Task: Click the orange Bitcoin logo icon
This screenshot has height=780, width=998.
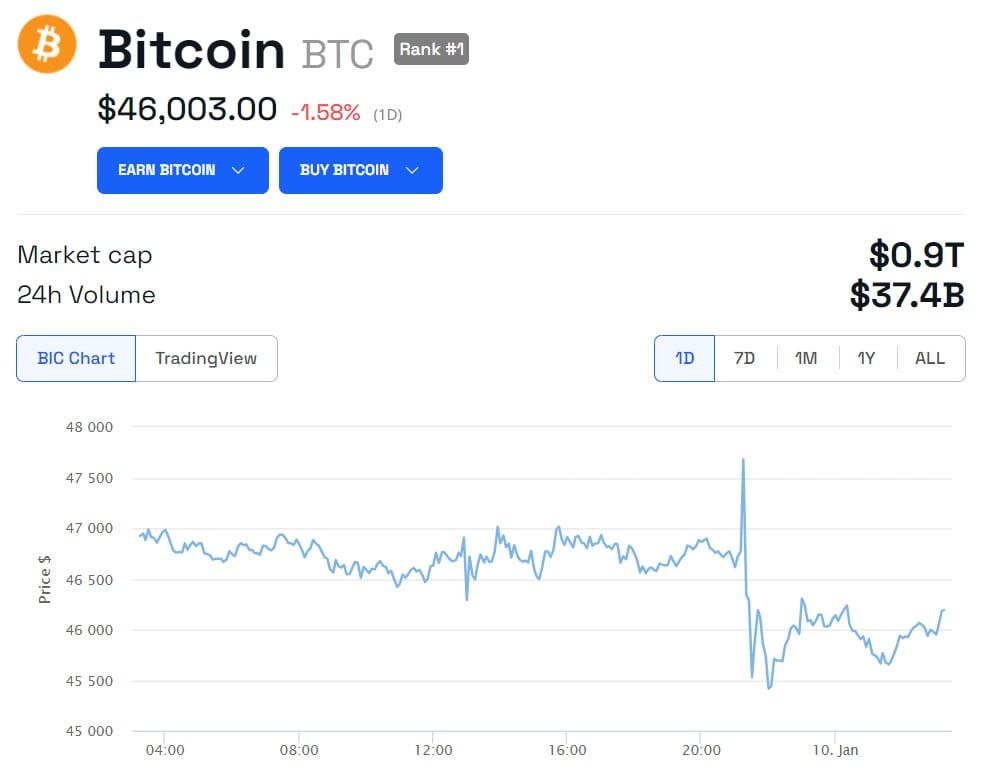Action: pos(46,44)
